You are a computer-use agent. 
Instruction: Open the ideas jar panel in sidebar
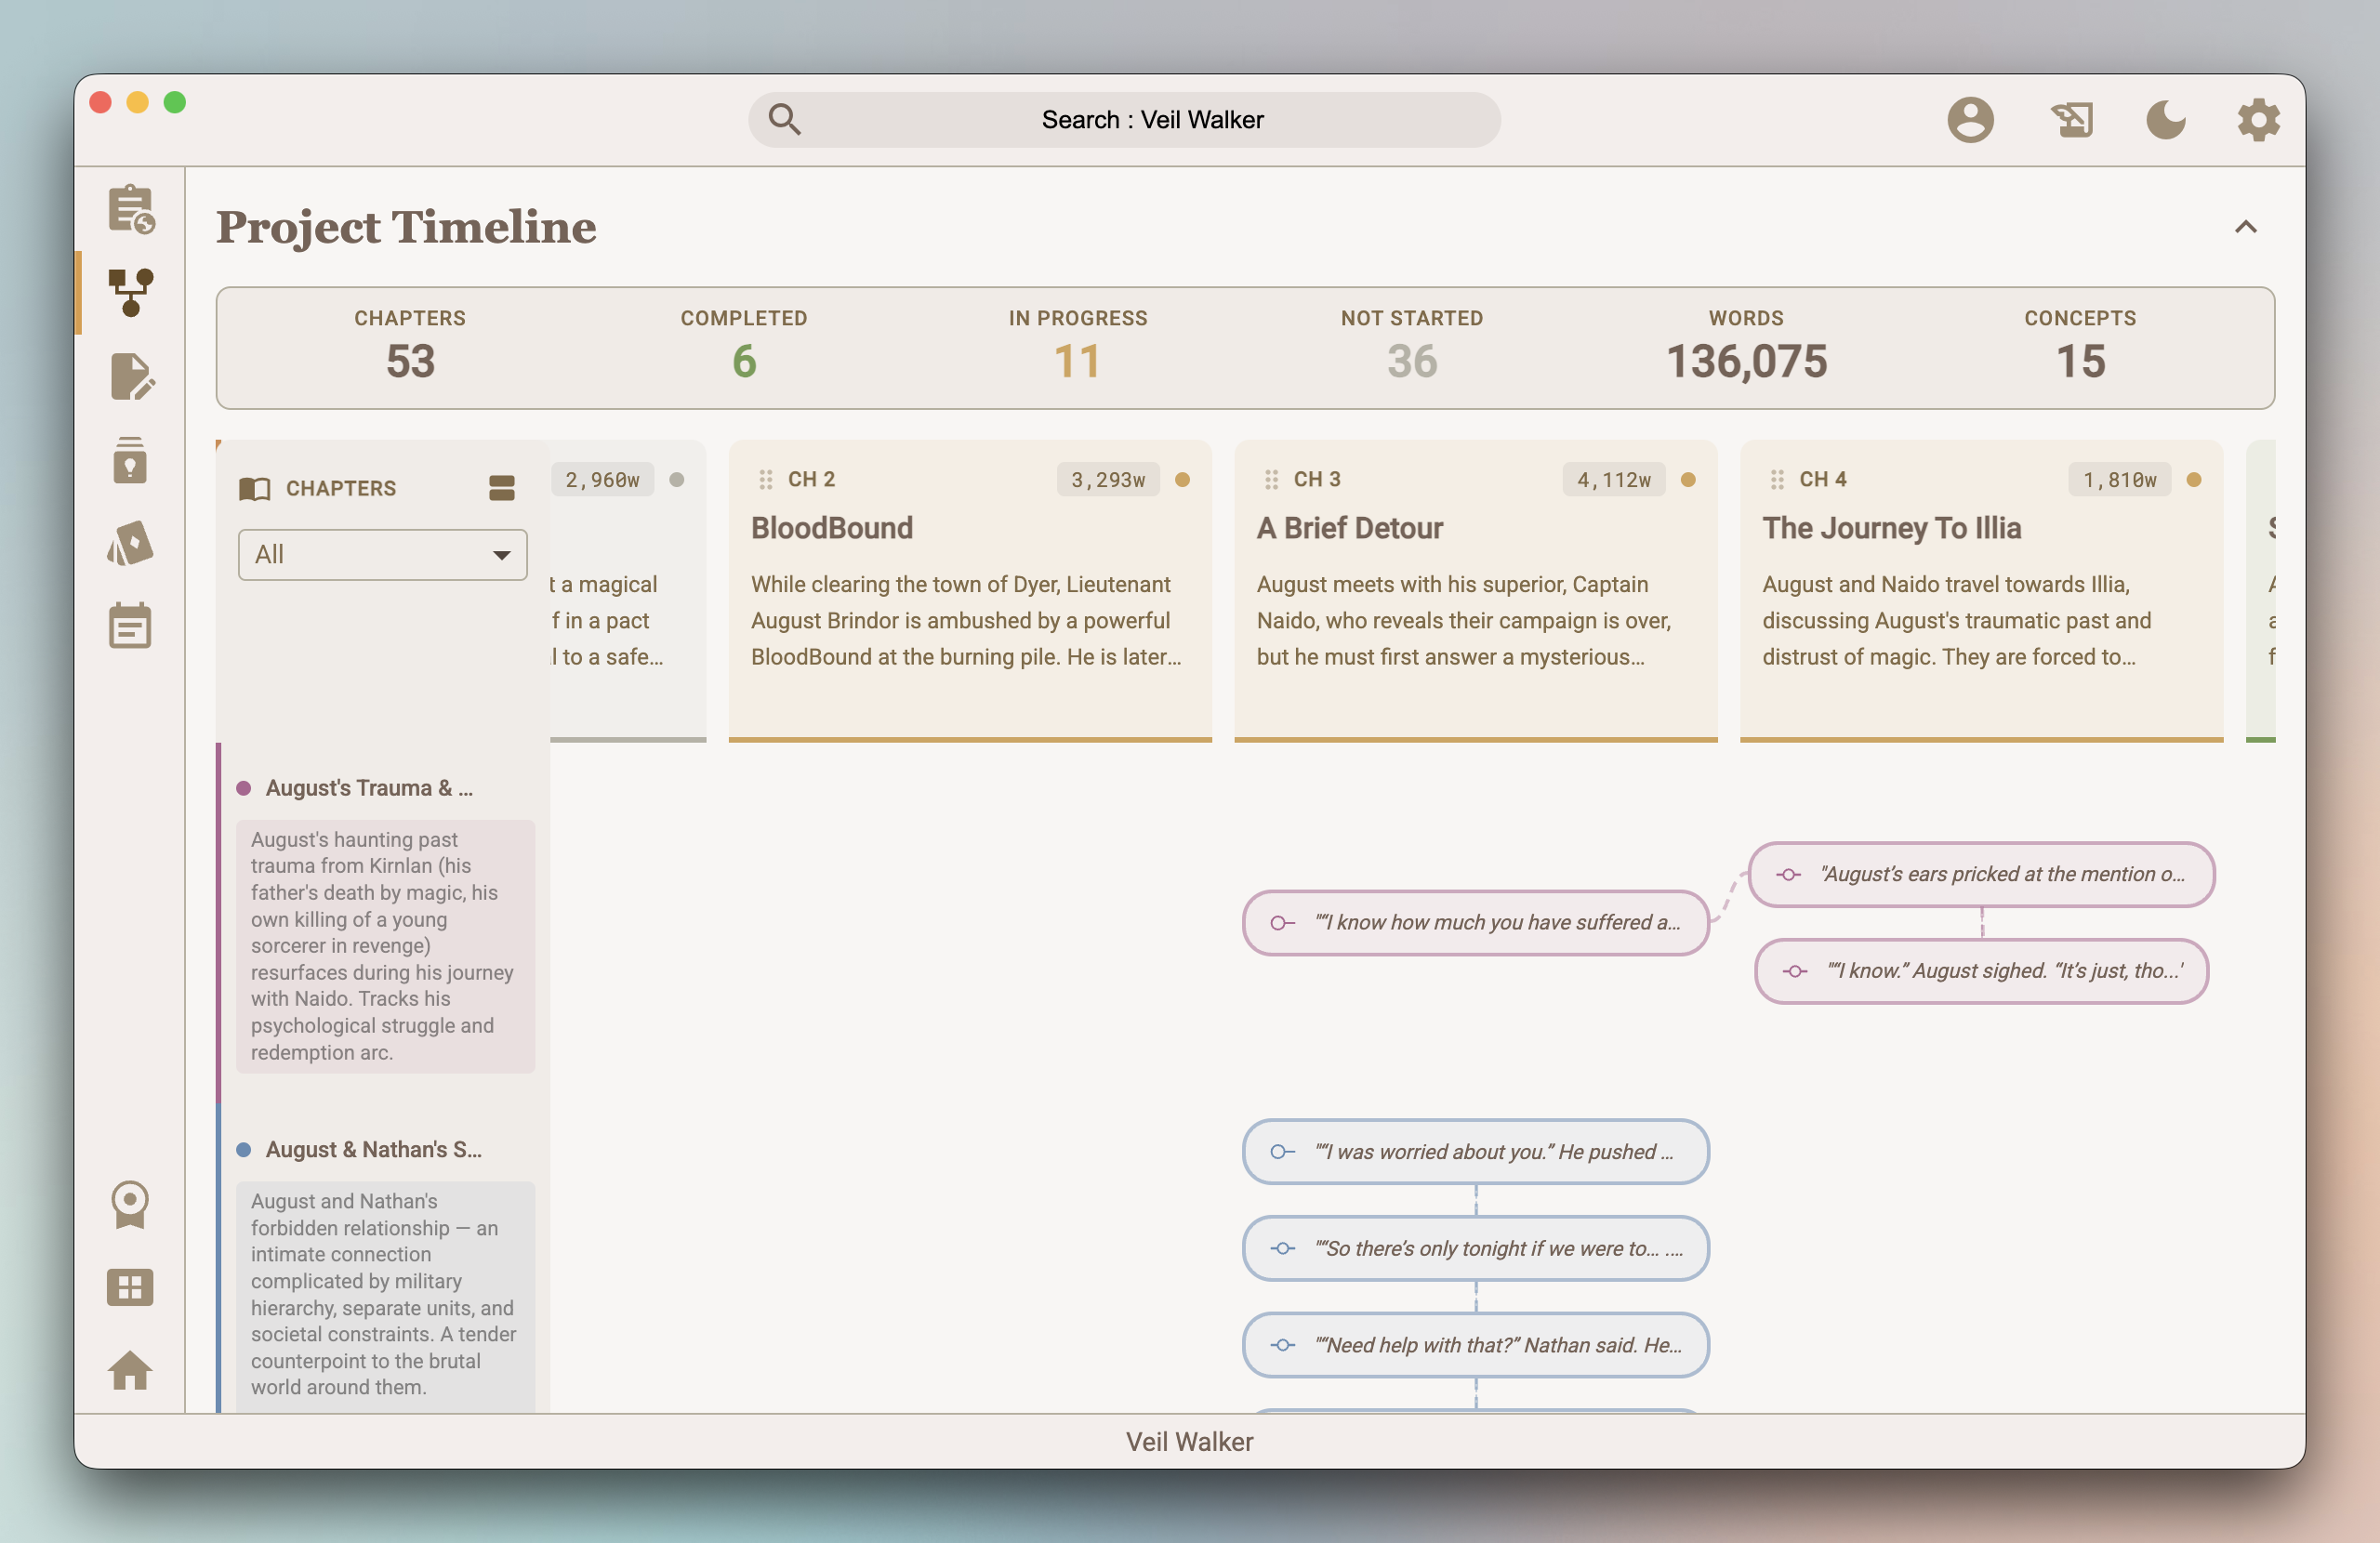pyautogui.click(x=131, y=459)
